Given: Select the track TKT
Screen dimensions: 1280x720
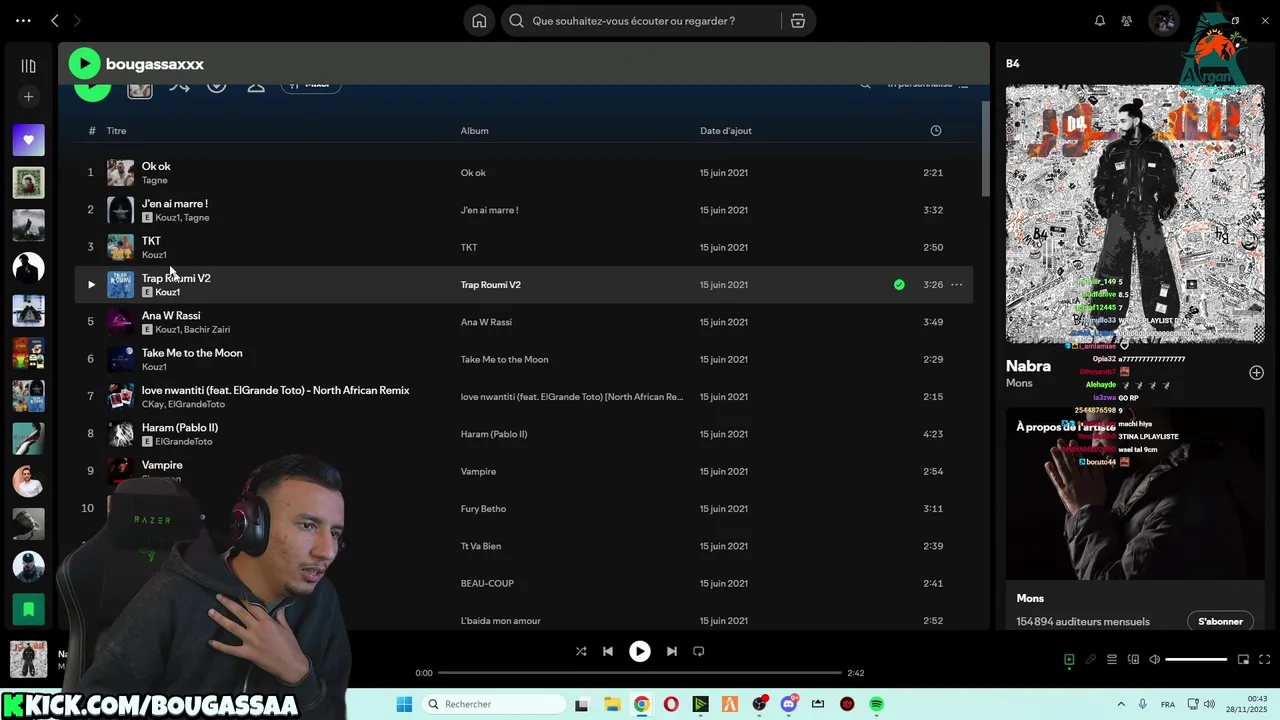Looking at the screenshot, I should 151,241.
